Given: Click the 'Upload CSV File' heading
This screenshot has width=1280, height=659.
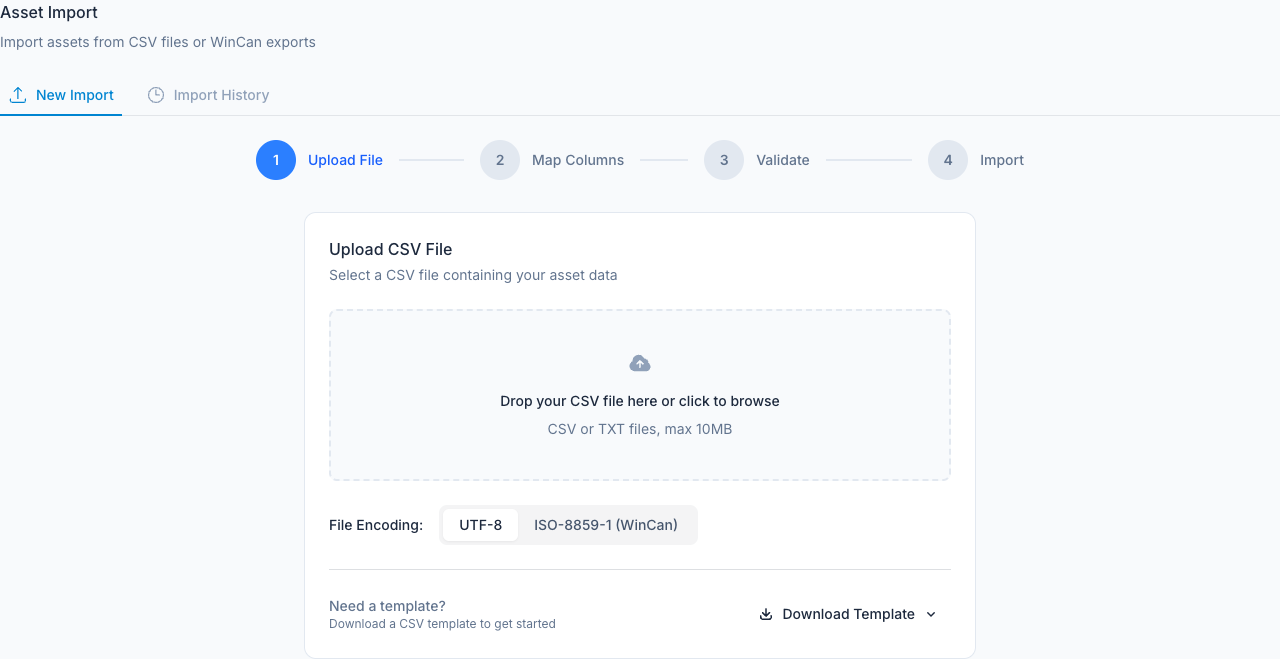Looking at the screenshot, I should [x=391, y=249].
